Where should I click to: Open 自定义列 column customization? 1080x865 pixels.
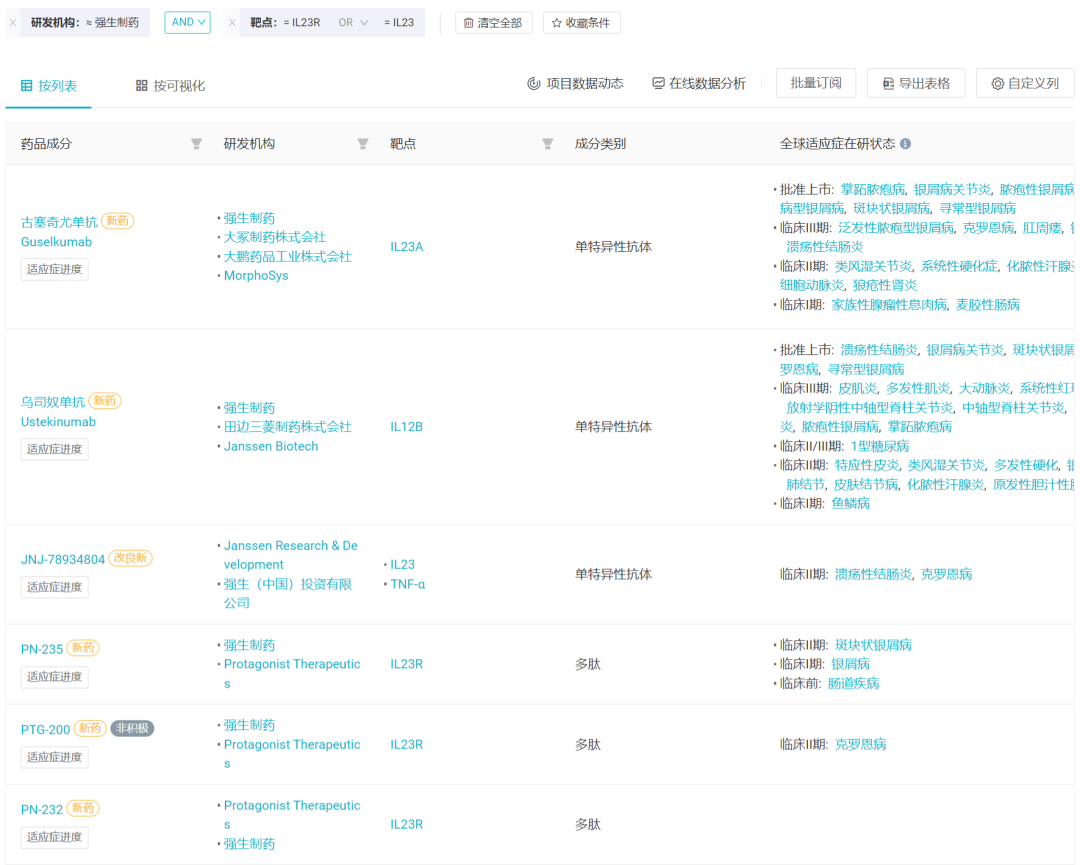coord(1024,83)
